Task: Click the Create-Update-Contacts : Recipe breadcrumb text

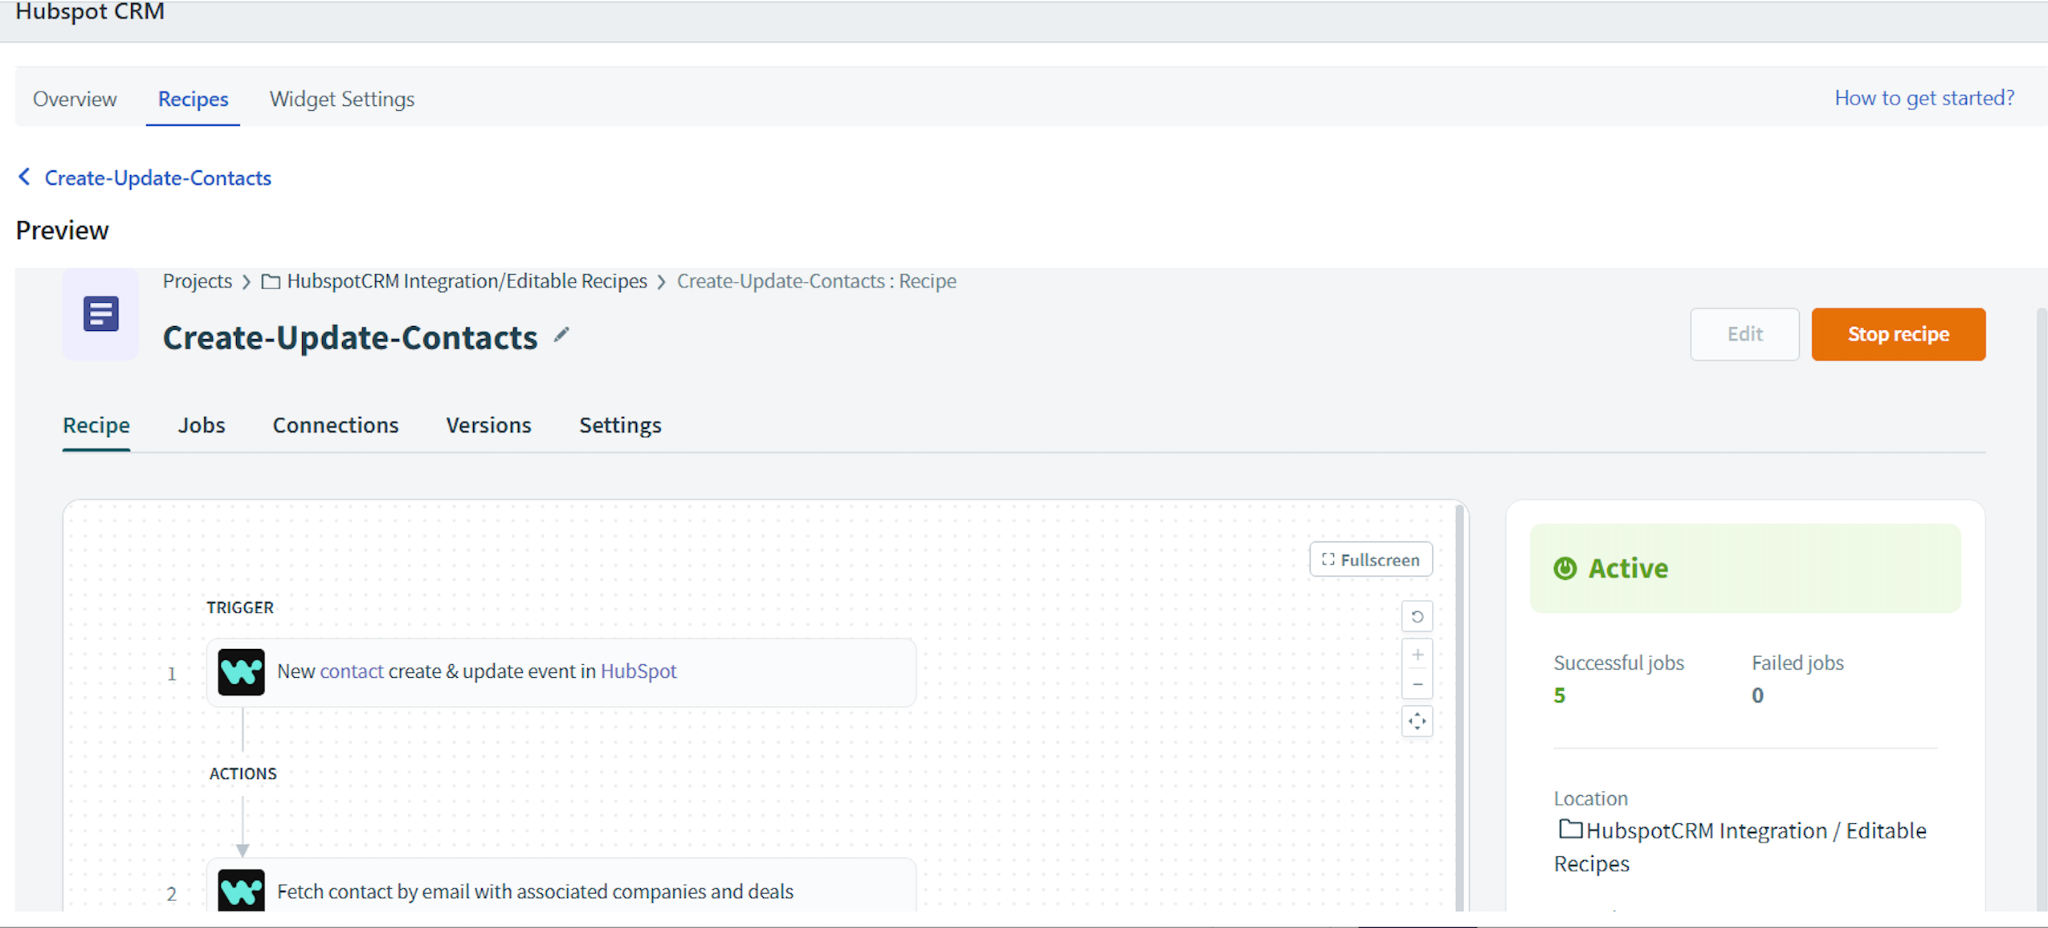Action: [816, 281]
